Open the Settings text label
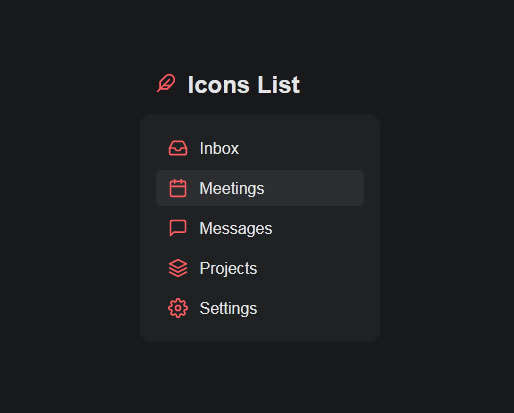Screen dimensions: 514x413 coord(228,309)
